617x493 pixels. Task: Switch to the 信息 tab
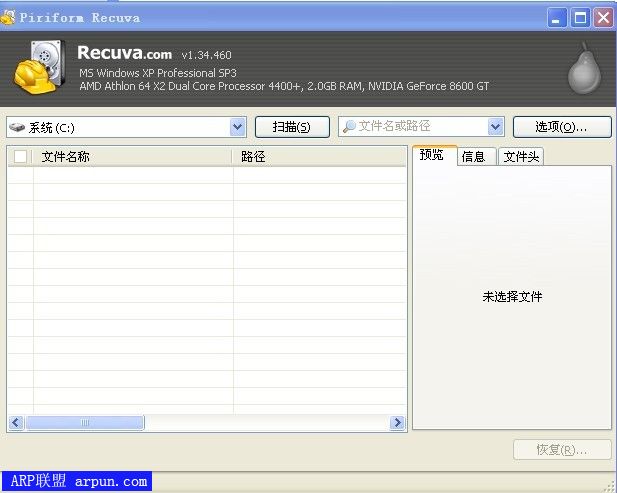[477, 157]
